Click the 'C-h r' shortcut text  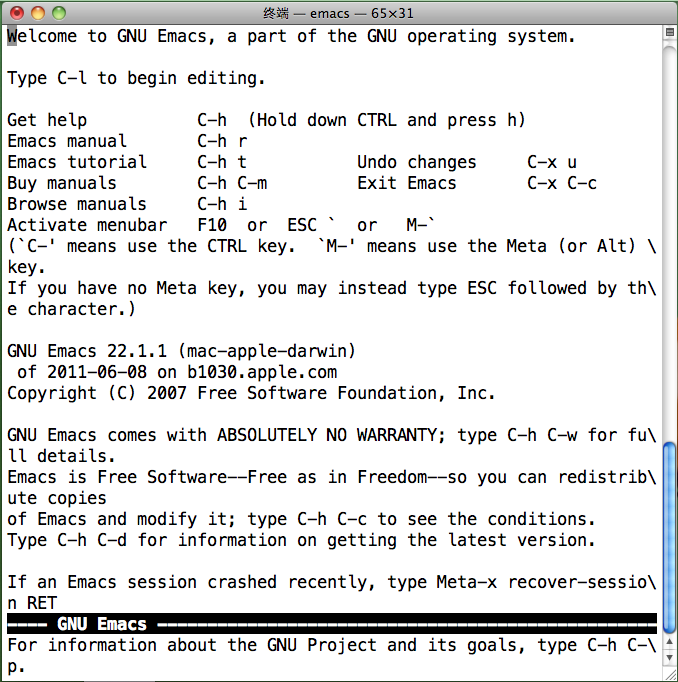point(222,141)
